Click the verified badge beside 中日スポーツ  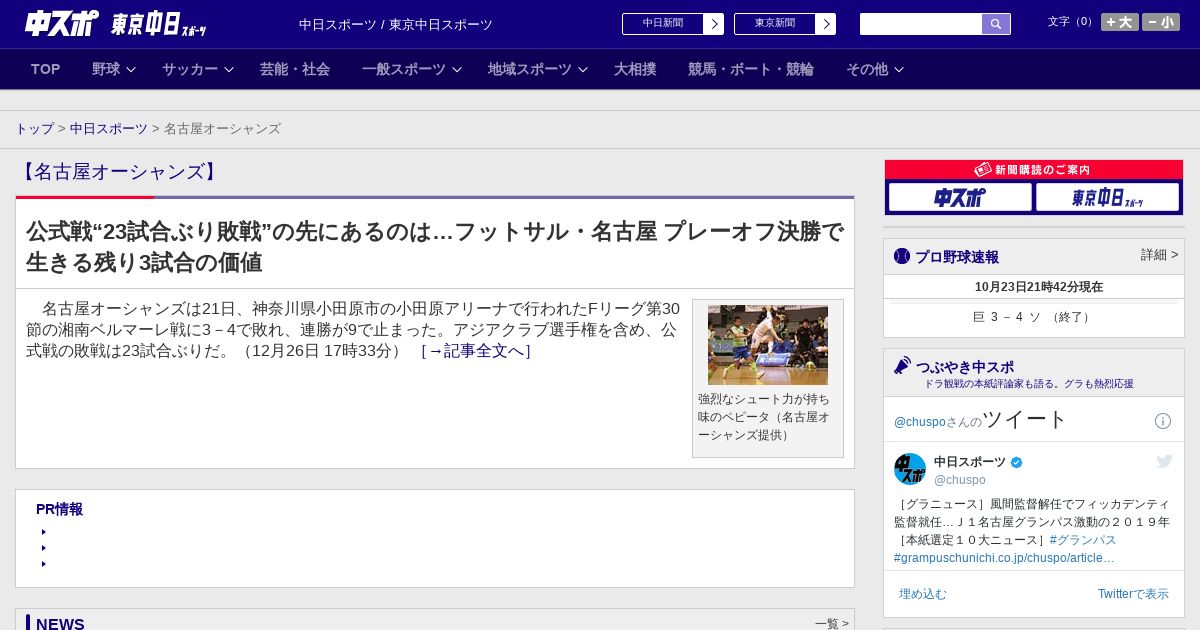[x=1017, y=462]
